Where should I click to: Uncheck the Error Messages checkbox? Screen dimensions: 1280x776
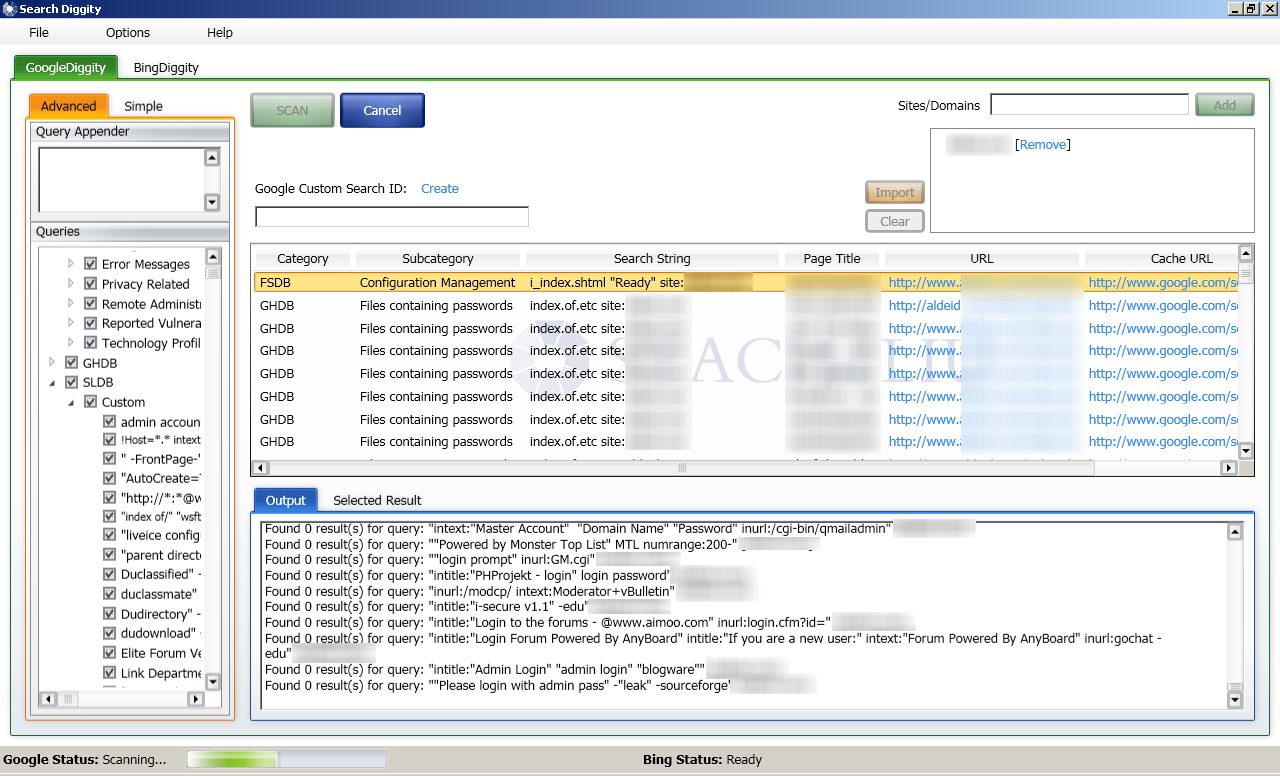91,264
